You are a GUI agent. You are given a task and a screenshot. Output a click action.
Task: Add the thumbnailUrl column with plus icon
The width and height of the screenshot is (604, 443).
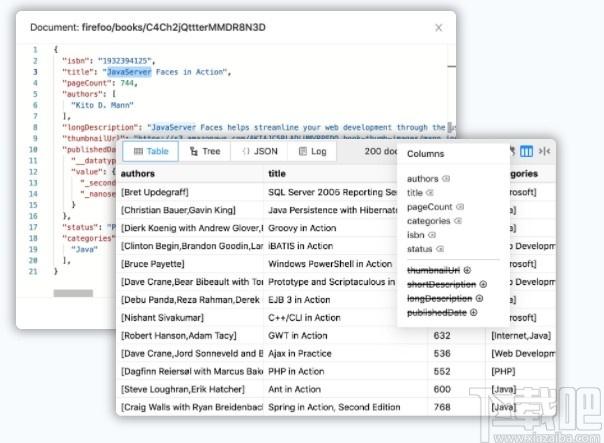tap(468, 270)
